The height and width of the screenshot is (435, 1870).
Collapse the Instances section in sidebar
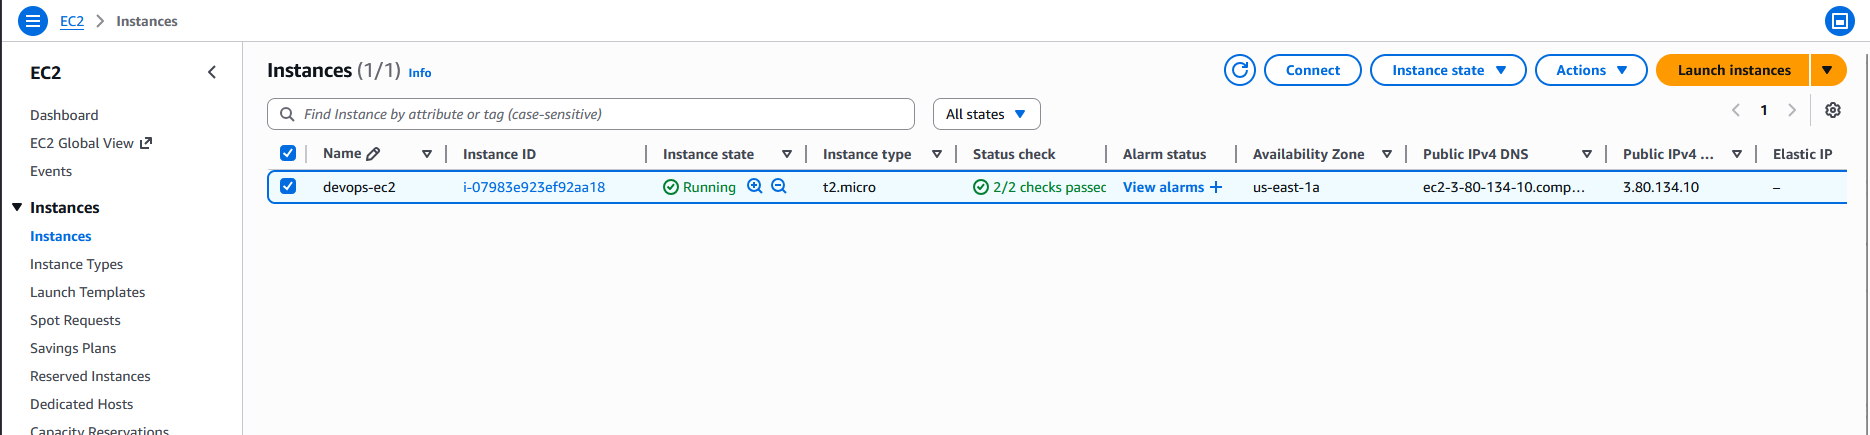pyautogui.click(x=17, y=207)
